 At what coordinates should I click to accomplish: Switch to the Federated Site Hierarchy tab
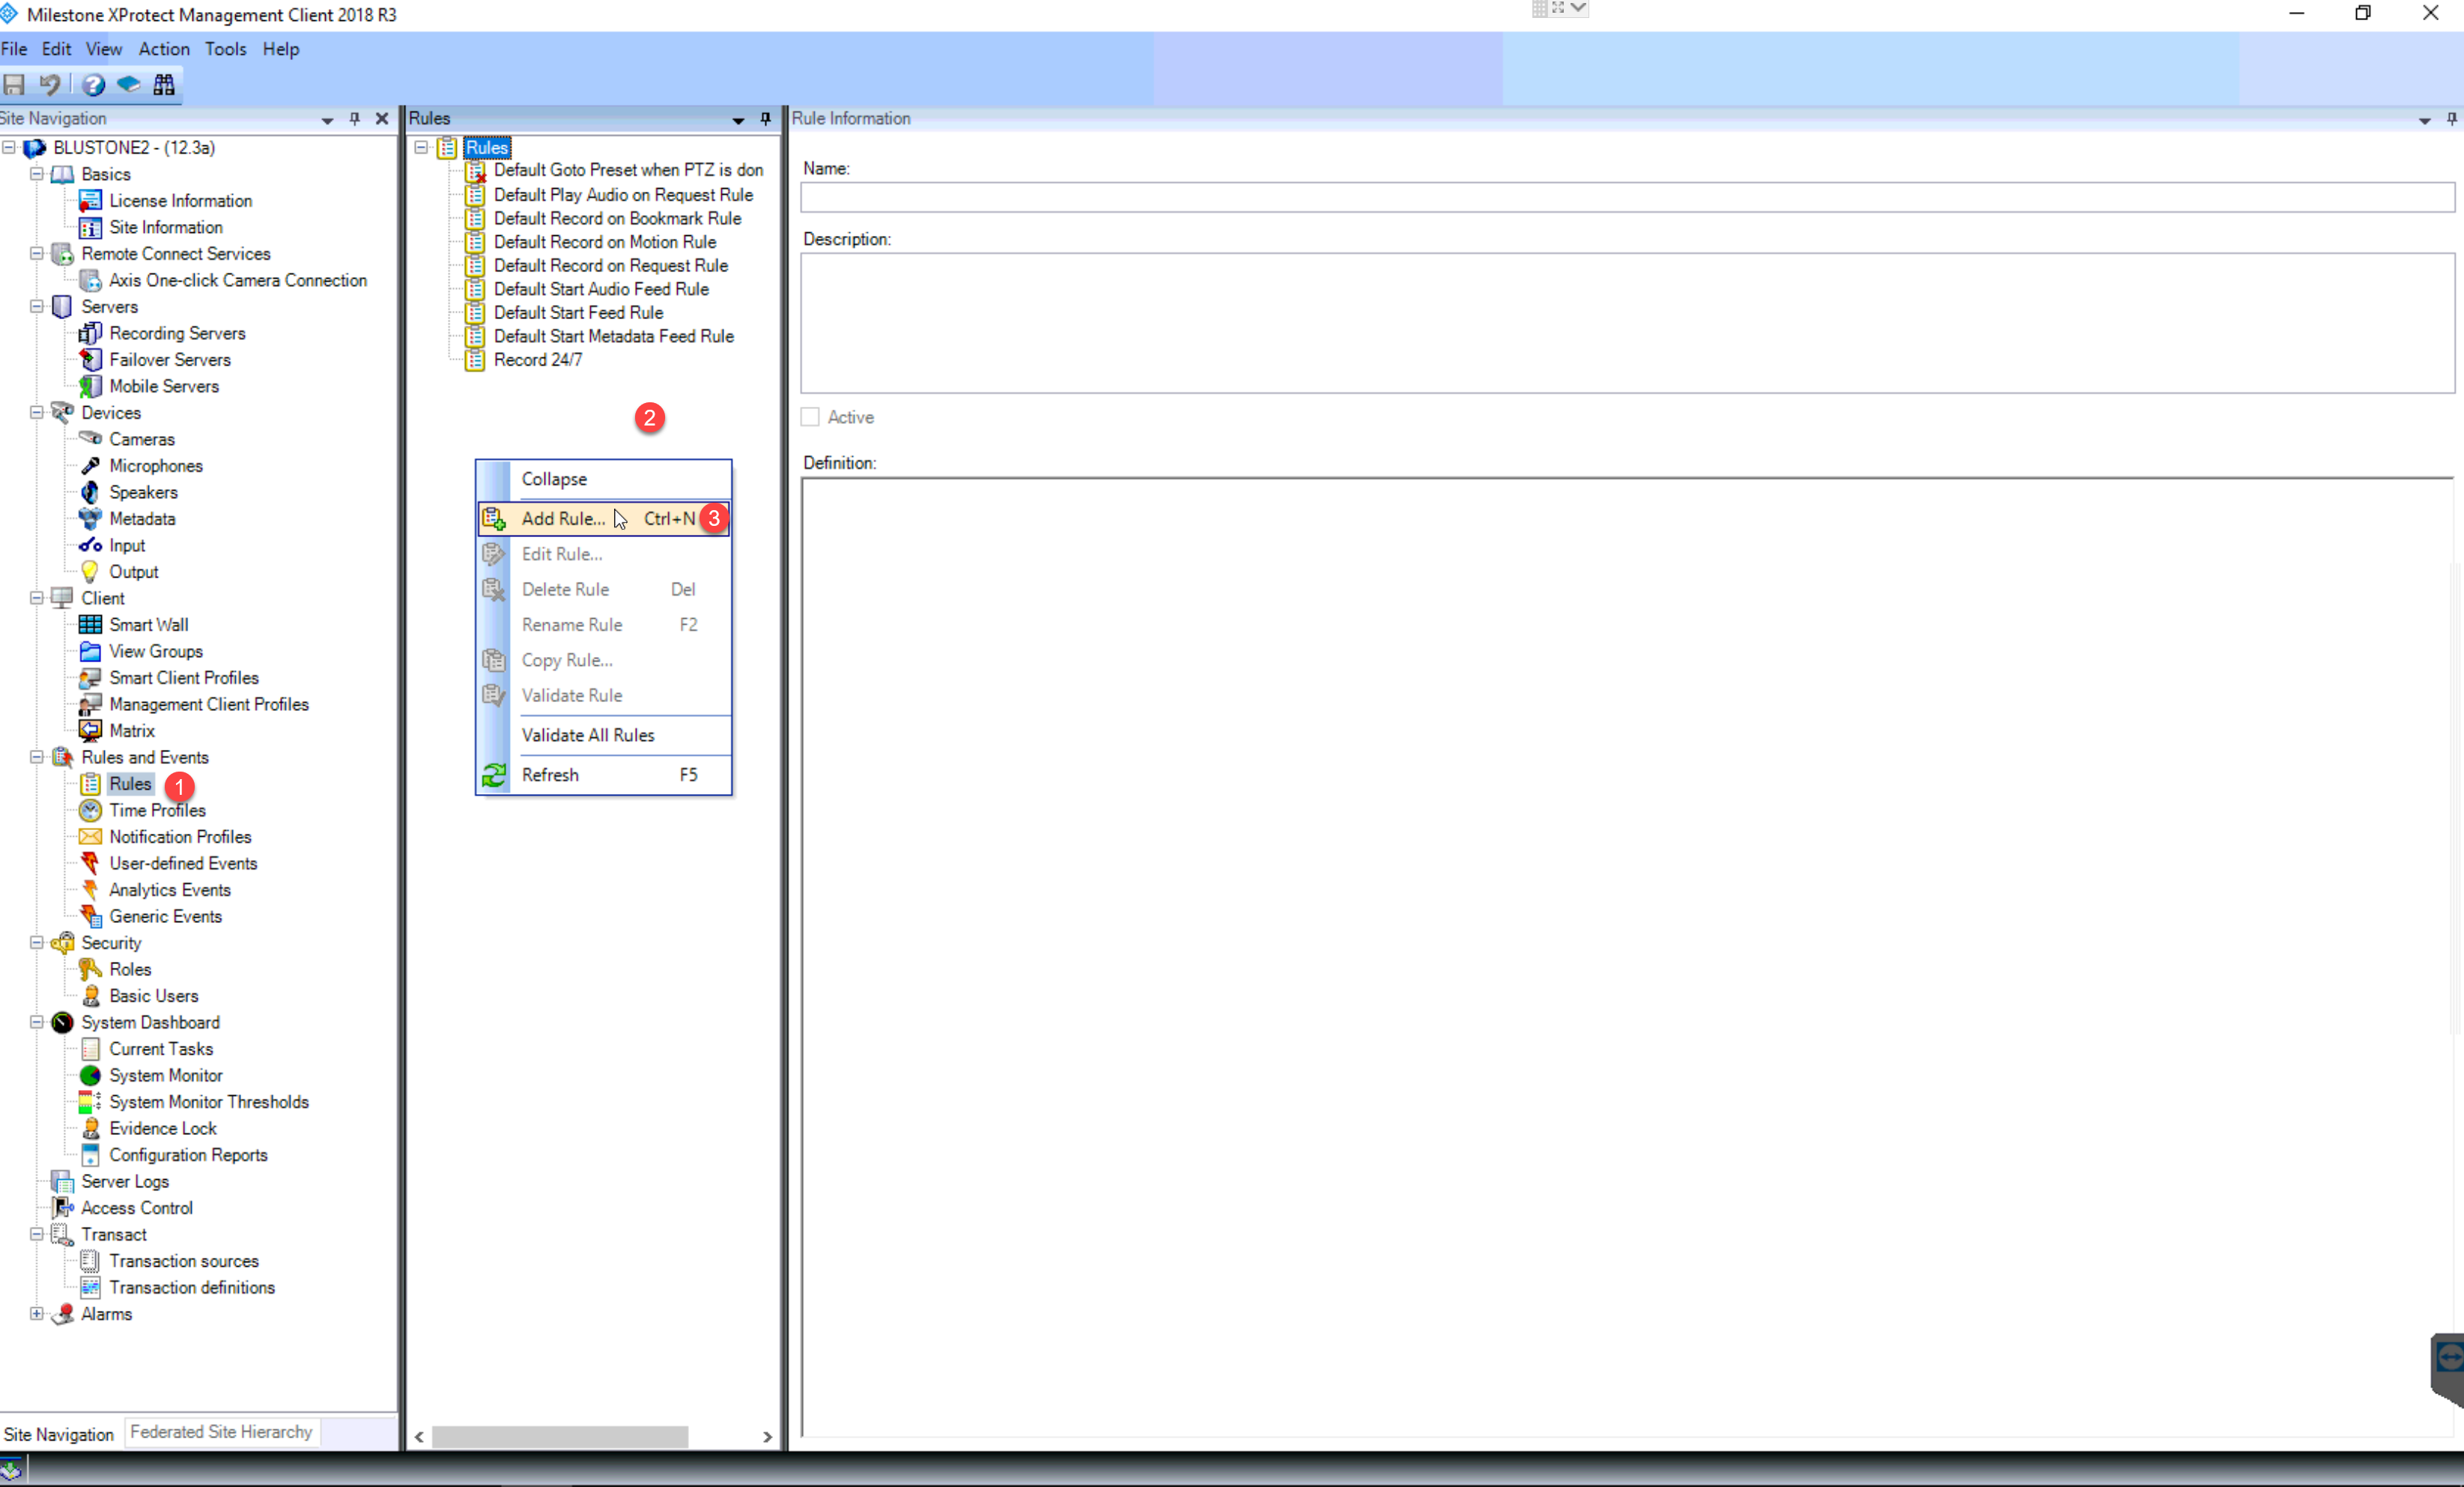220,1432
